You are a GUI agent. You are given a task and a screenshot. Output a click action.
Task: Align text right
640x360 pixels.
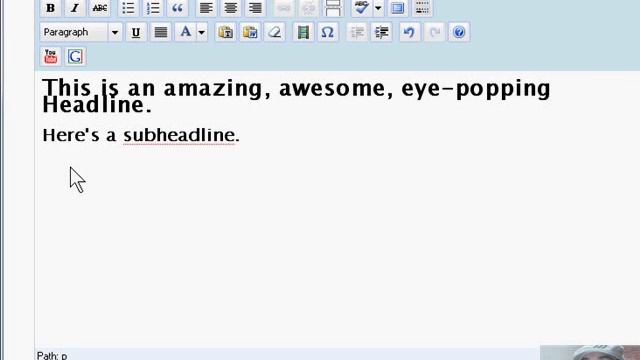[x=256, y=8]
